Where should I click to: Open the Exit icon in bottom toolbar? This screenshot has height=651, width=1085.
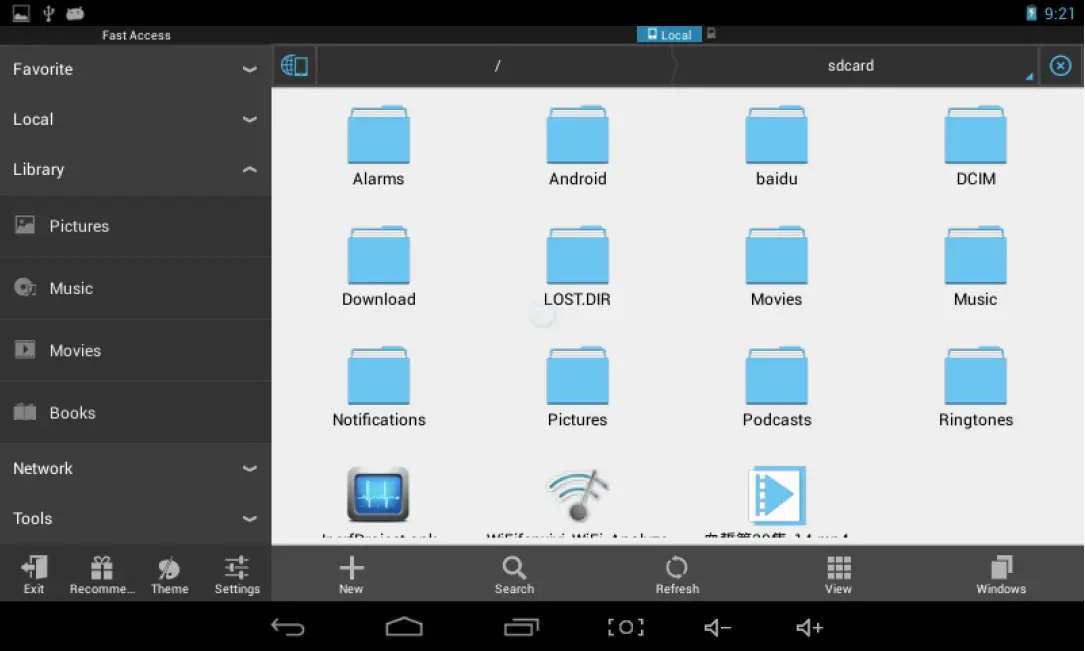pos(33,573)
